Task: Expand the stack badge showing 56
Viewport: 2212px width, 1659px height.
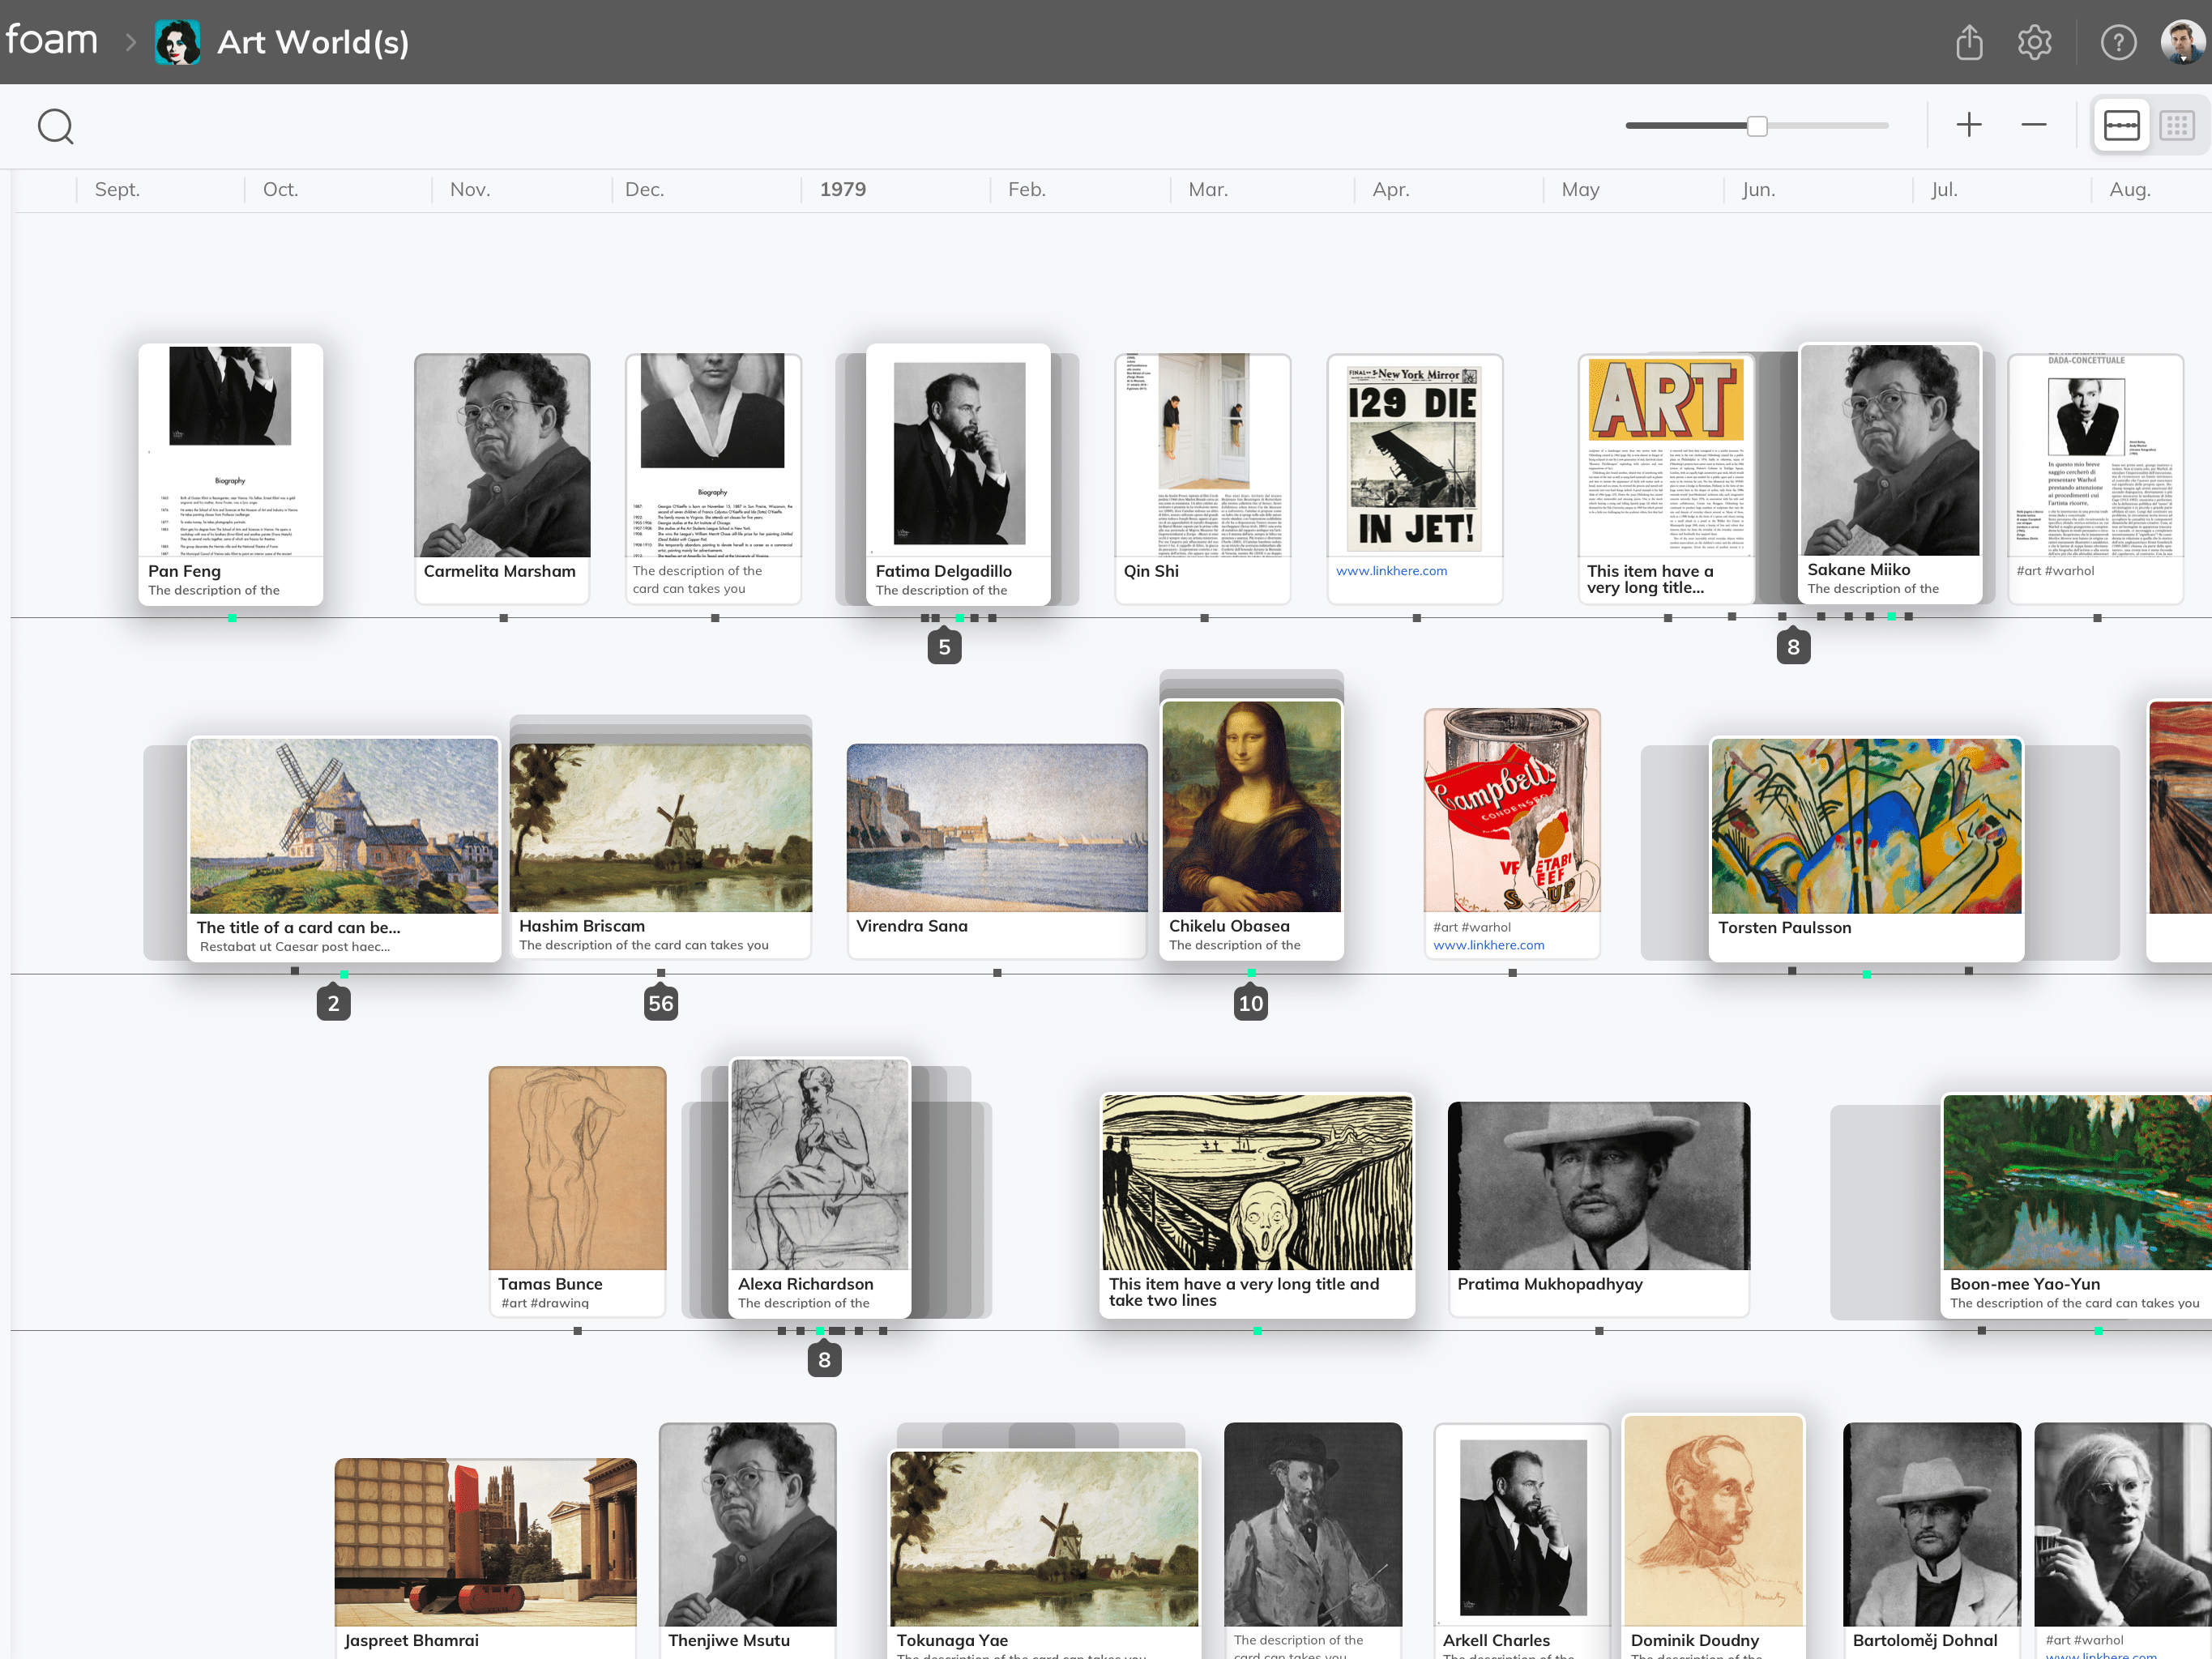Action: point(661,1003)
